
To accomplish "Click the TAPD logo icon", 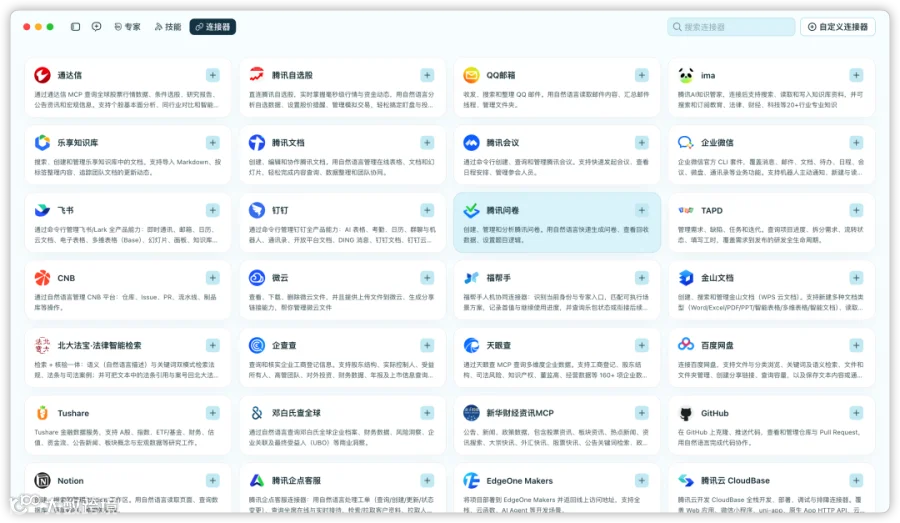I will 685,210.
